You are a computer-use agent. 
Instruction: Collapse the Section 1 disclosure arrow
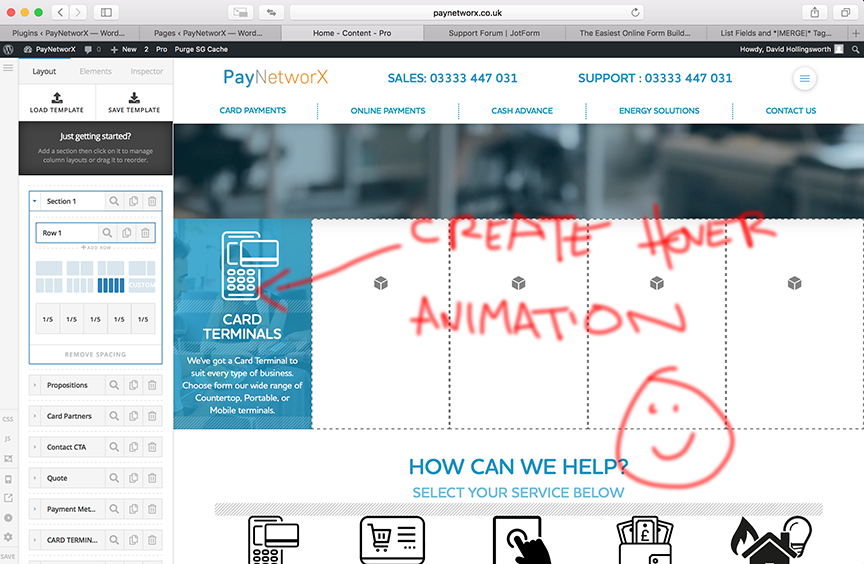coord(35,201)
